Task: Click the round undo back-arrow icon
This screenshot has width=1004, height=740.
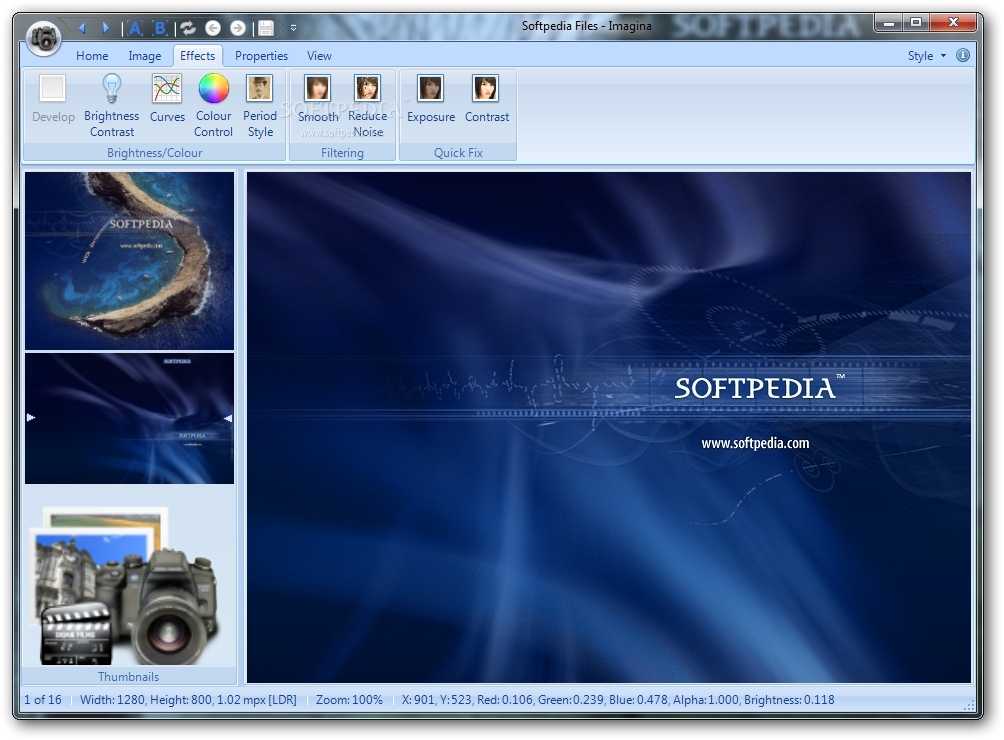Action: [x=213, y=28]
